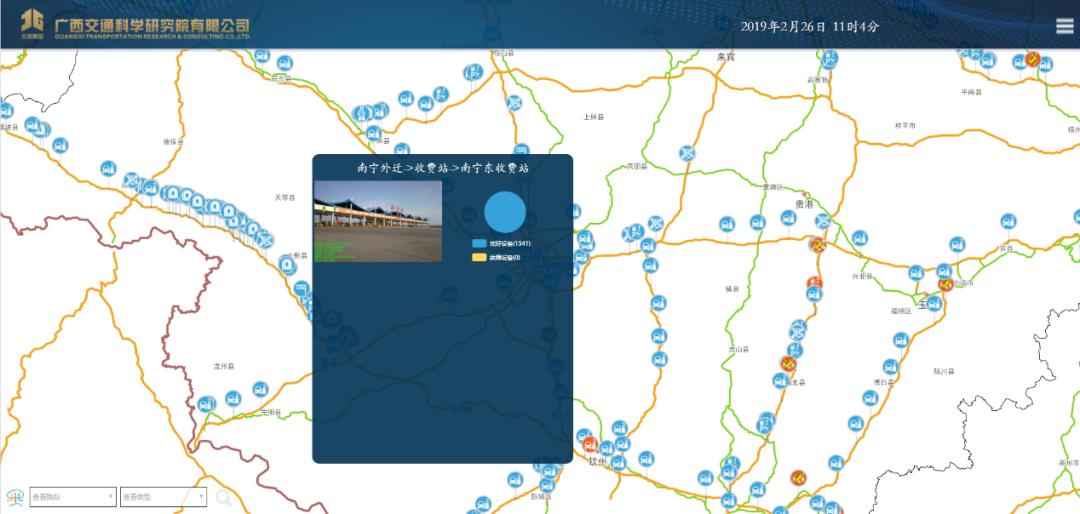Select the crossed-out blue marker near 宾阳县
The height and width of the screenshot is (514, 1080).
687,153
